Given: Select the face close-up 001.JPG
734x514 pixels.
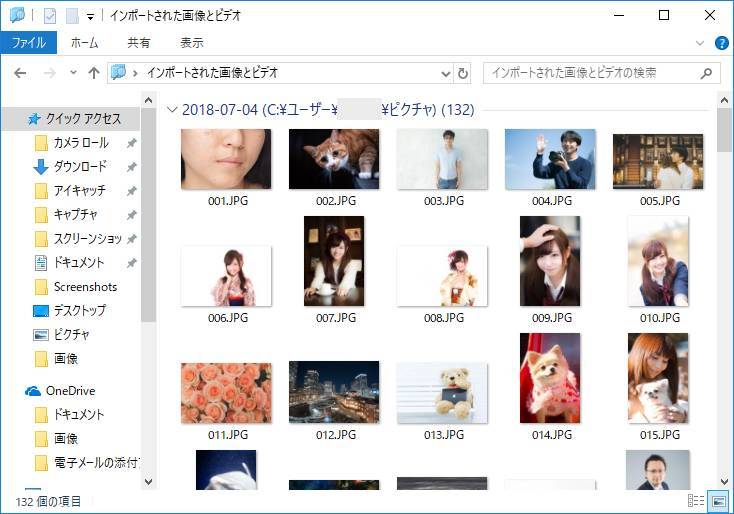Looking at the screenshot, I should 226,159.
